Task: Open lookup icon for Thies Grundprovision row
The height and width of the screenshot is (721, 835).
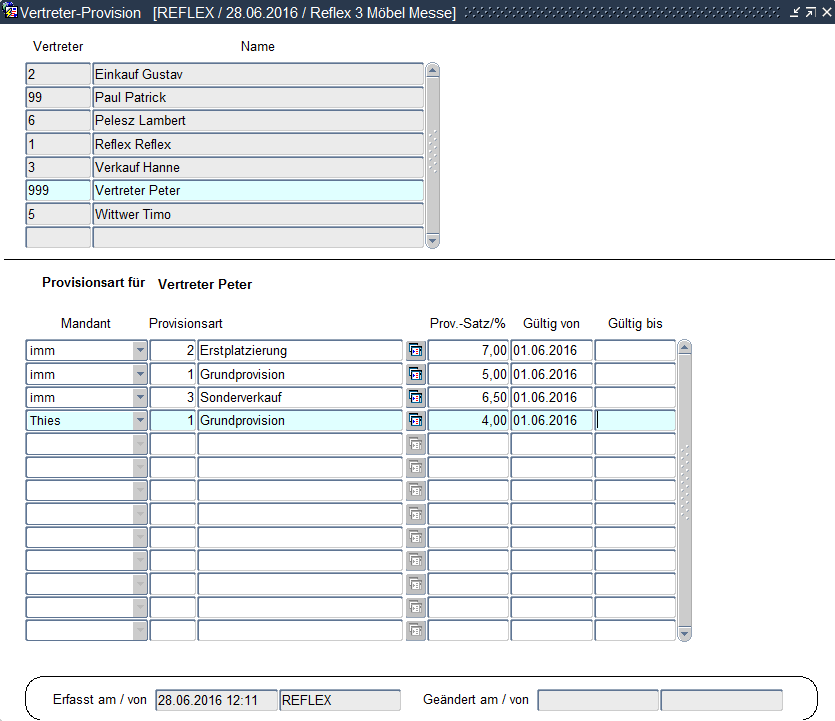Action: 416,421
